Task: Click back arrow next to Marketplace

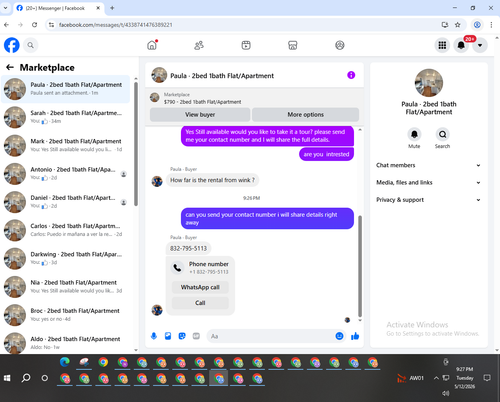Action: click(x=10, y=67)
